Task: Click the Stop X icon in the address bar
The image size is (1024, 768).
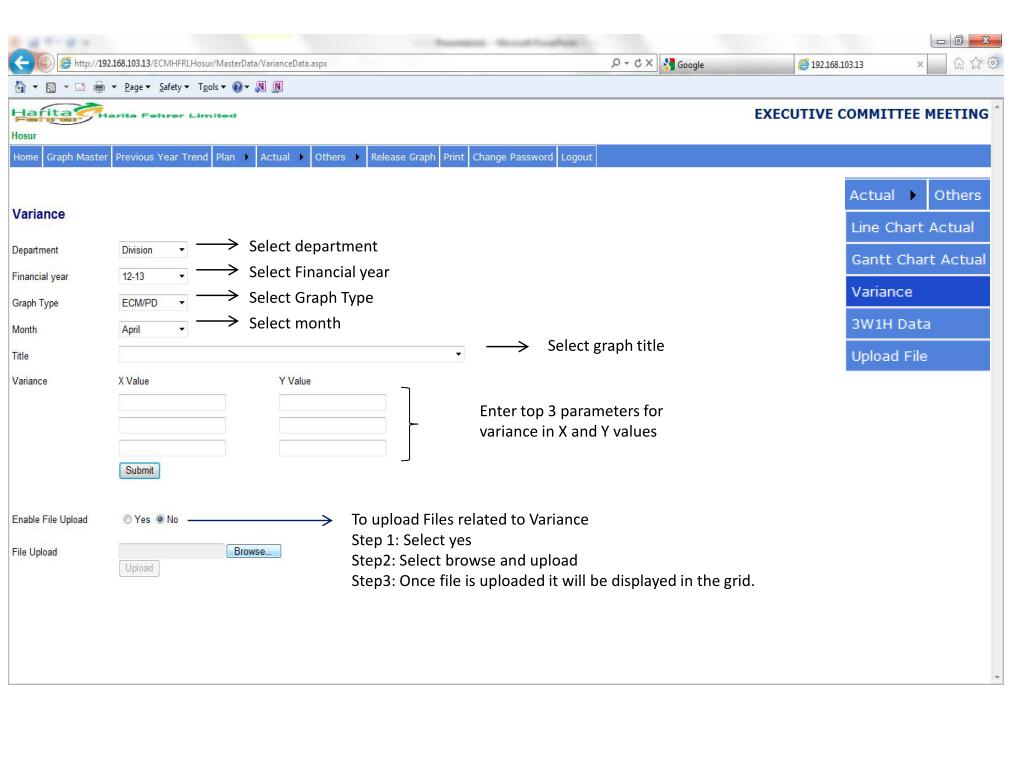Action: tap(649, 63)
